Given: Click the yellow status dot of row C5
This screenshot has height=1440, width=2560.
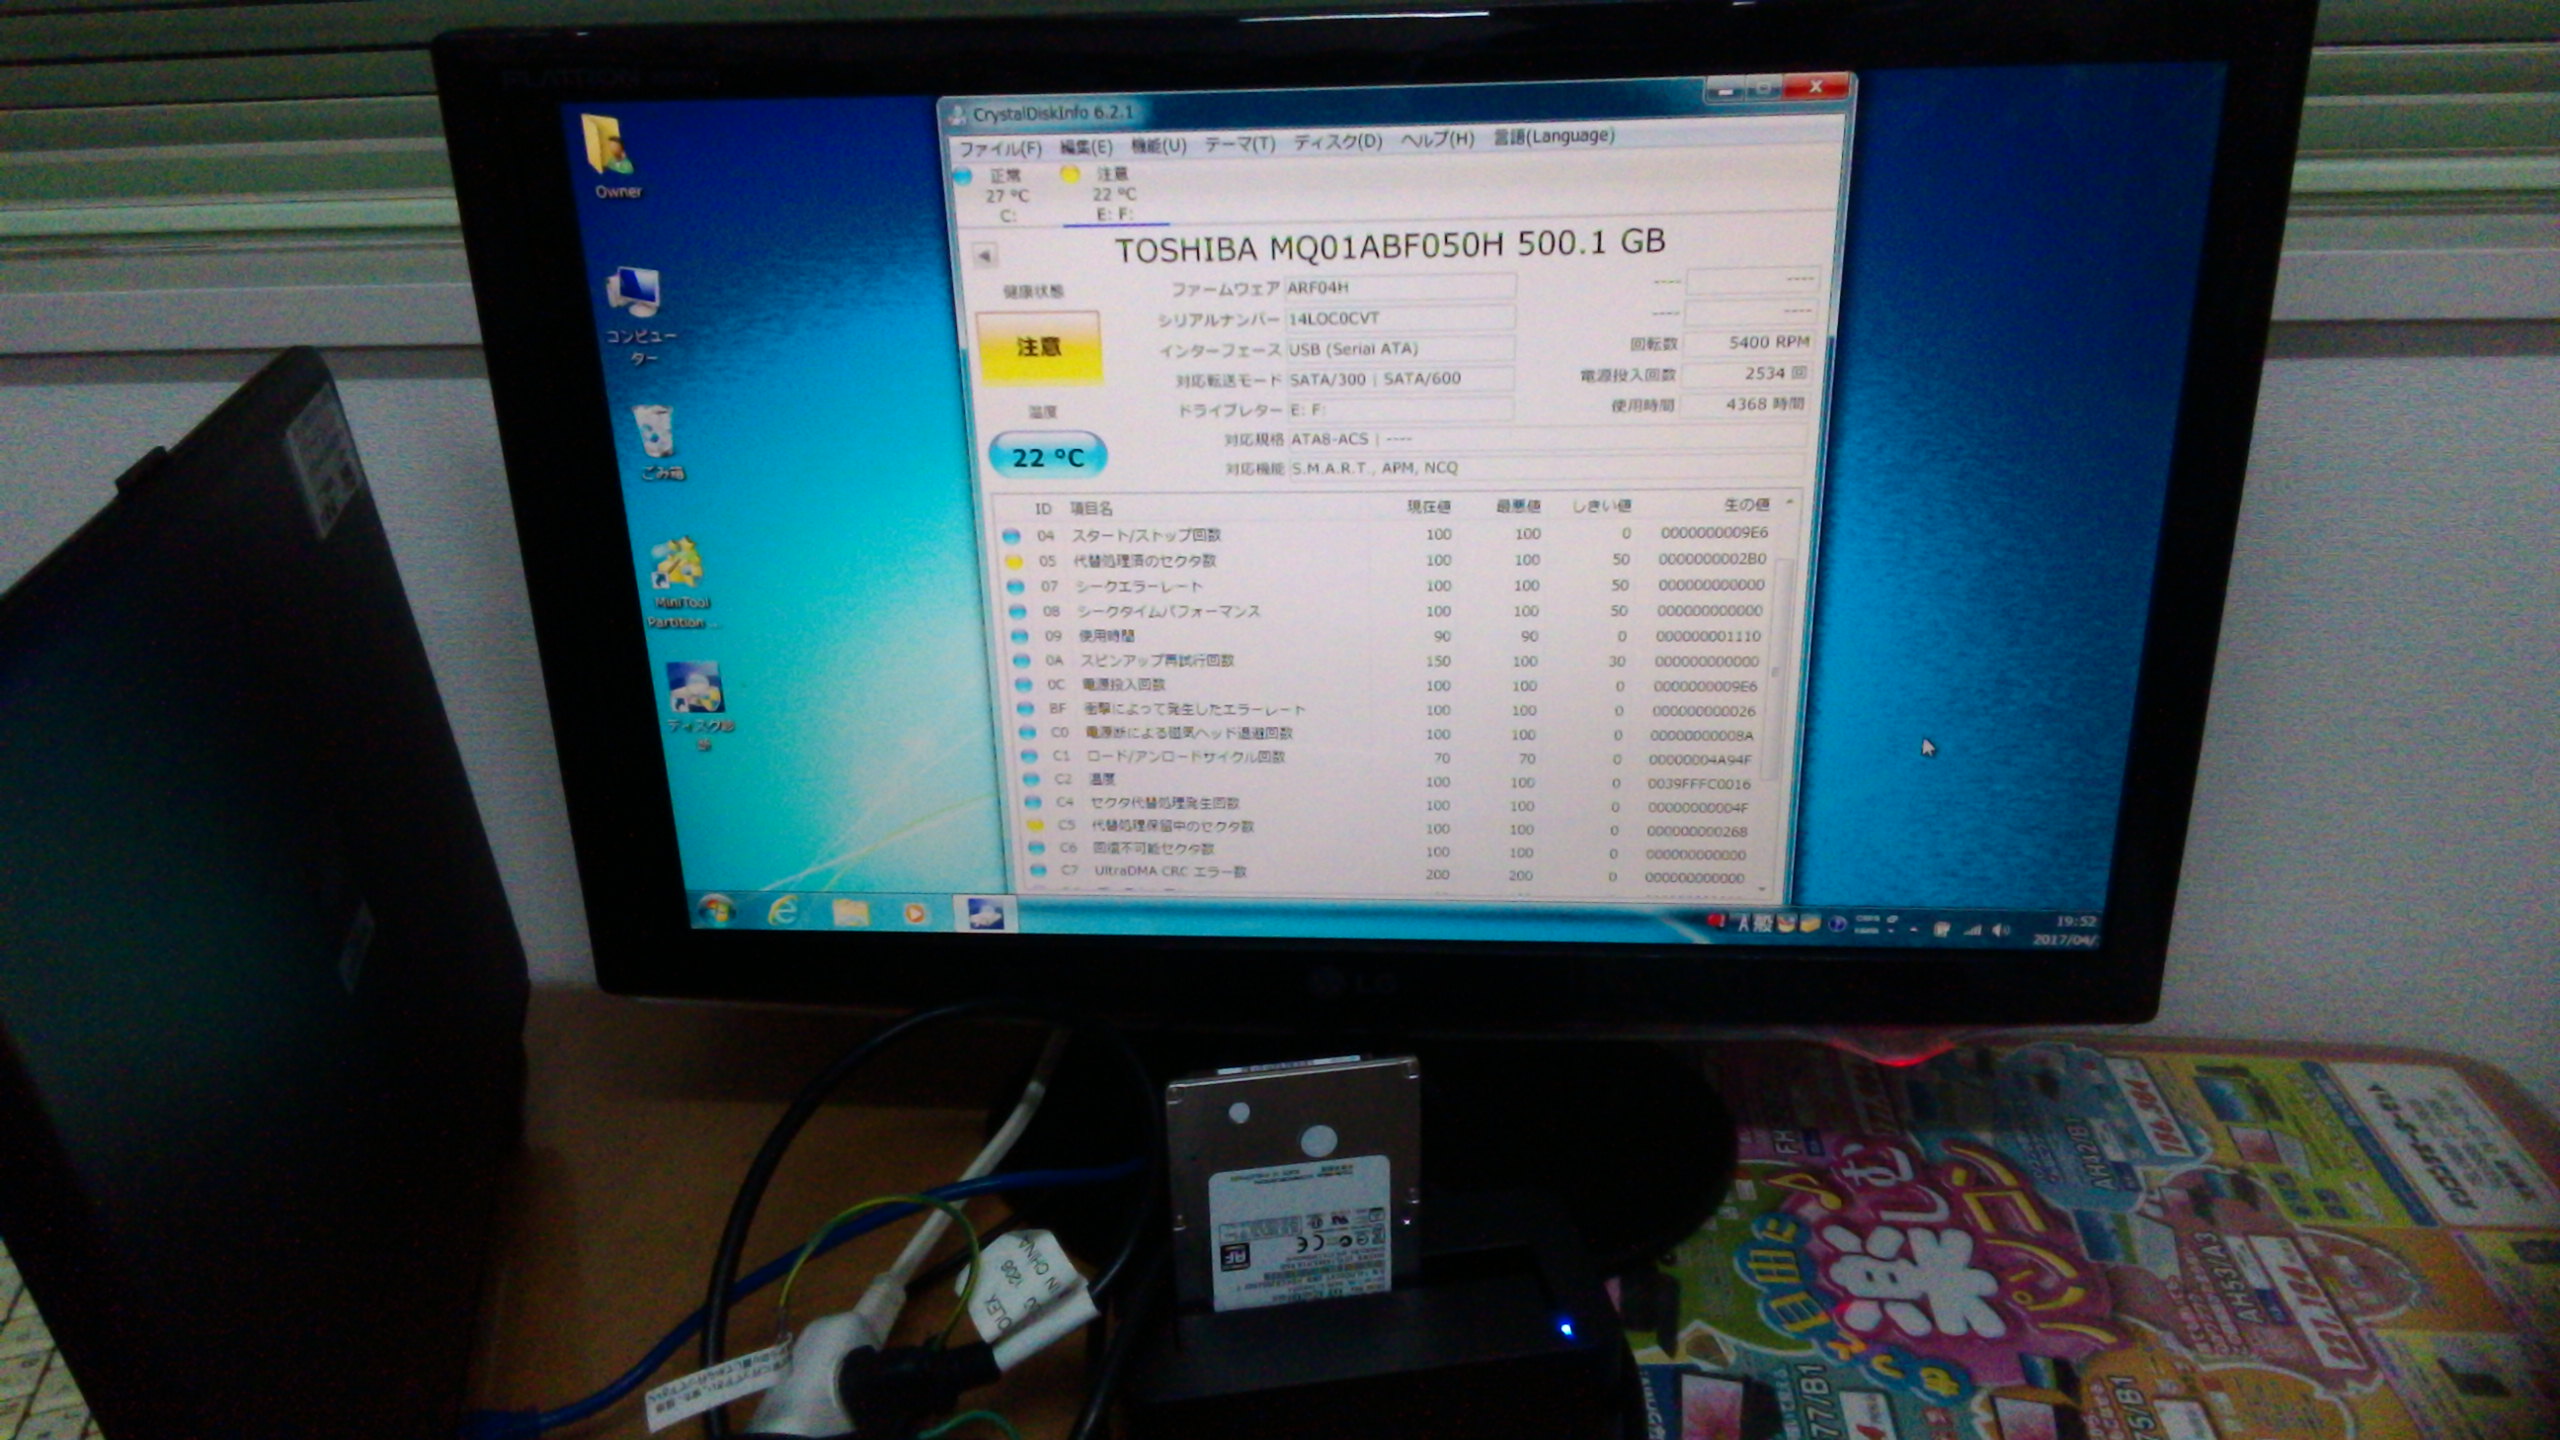Looking at the screenshot, I should [x=1036, y=826].
